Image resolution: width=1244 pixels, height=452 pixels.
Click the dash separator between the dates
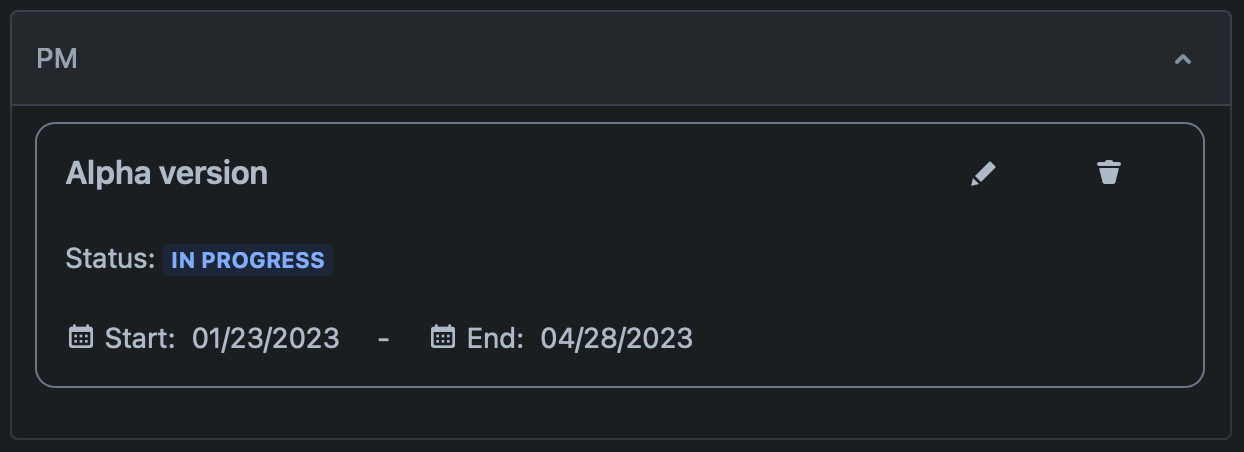(x=384, y=338)
